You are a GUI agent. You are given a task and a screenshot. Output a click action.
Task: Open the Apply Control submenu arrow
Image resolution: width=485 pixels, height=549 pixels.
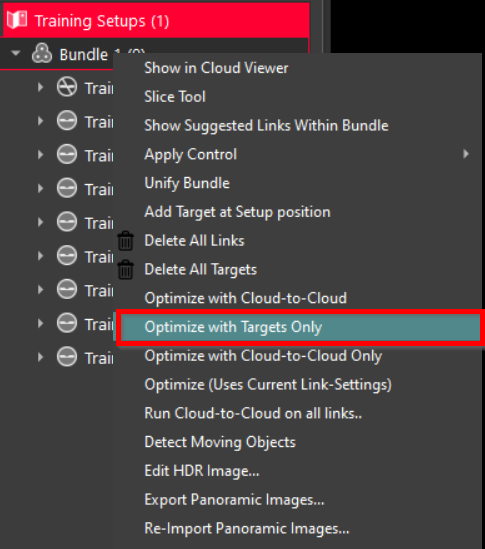[x=465, y=154]
